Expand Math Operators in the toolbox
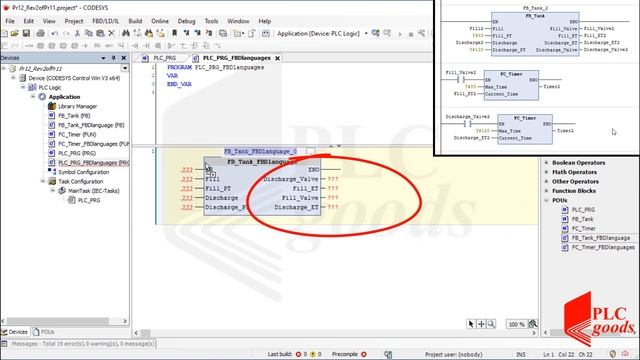640x360 pixels. click(547, 172)
